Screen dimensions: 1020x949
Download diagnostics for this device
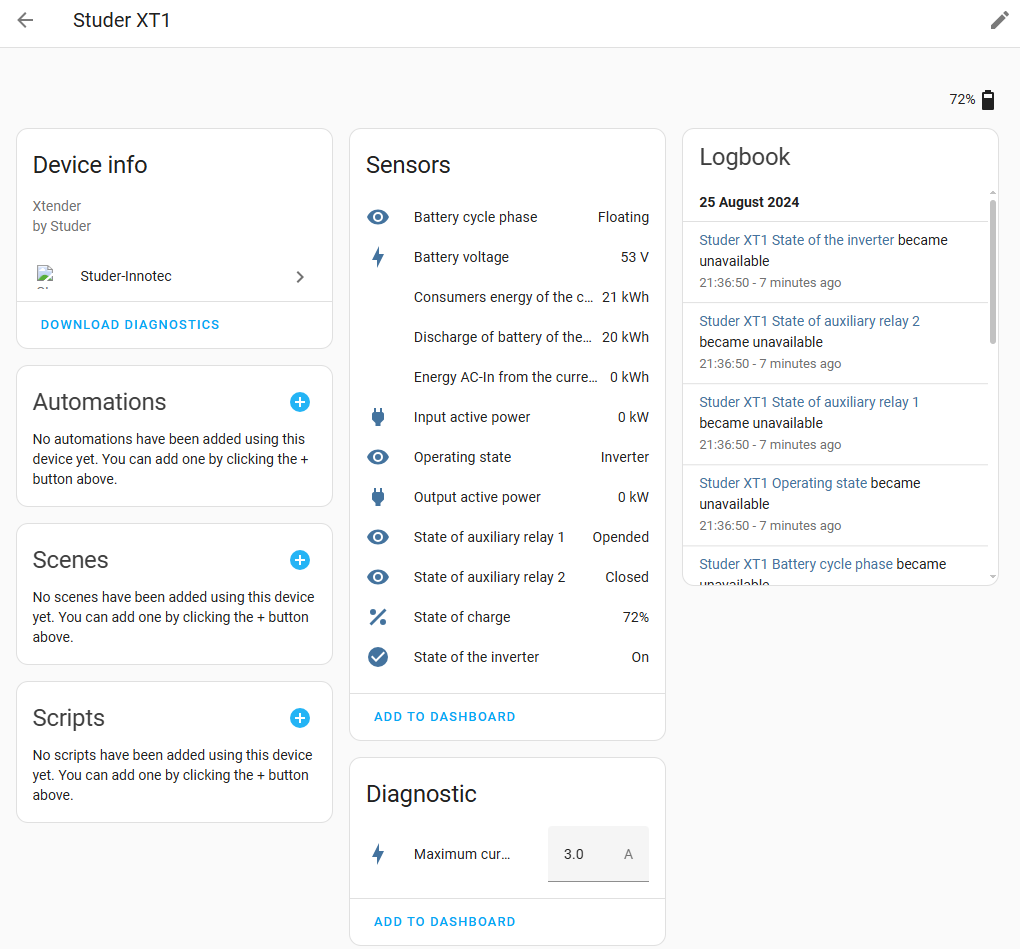coord(130,325)
